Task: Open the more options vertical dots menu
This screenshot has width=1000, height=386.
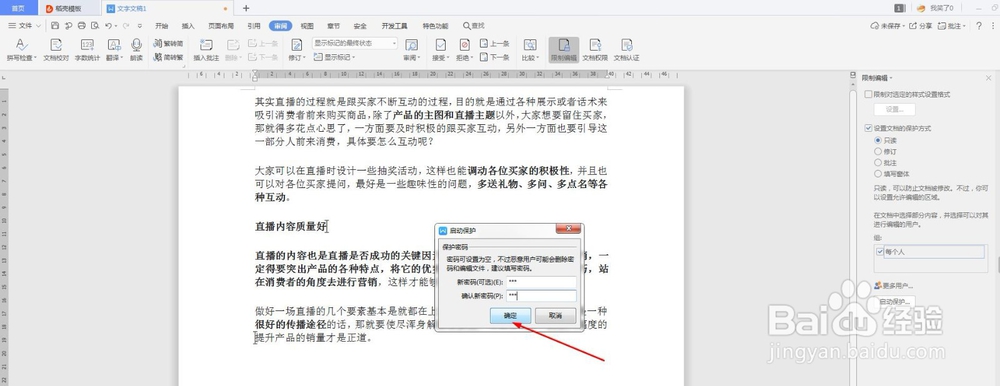Action: (993, 26)
